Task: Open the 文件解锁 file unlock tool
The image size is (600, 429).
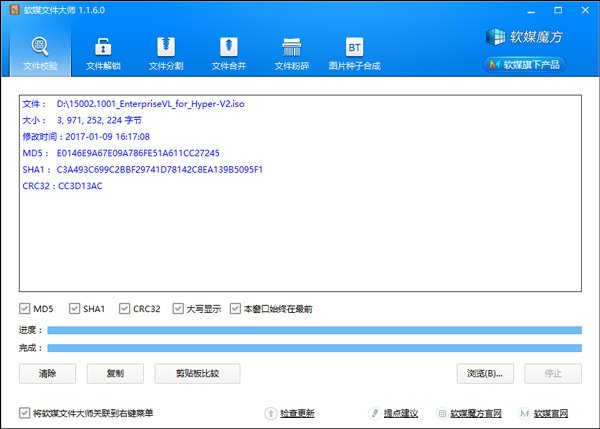Action: coord(103,54)
